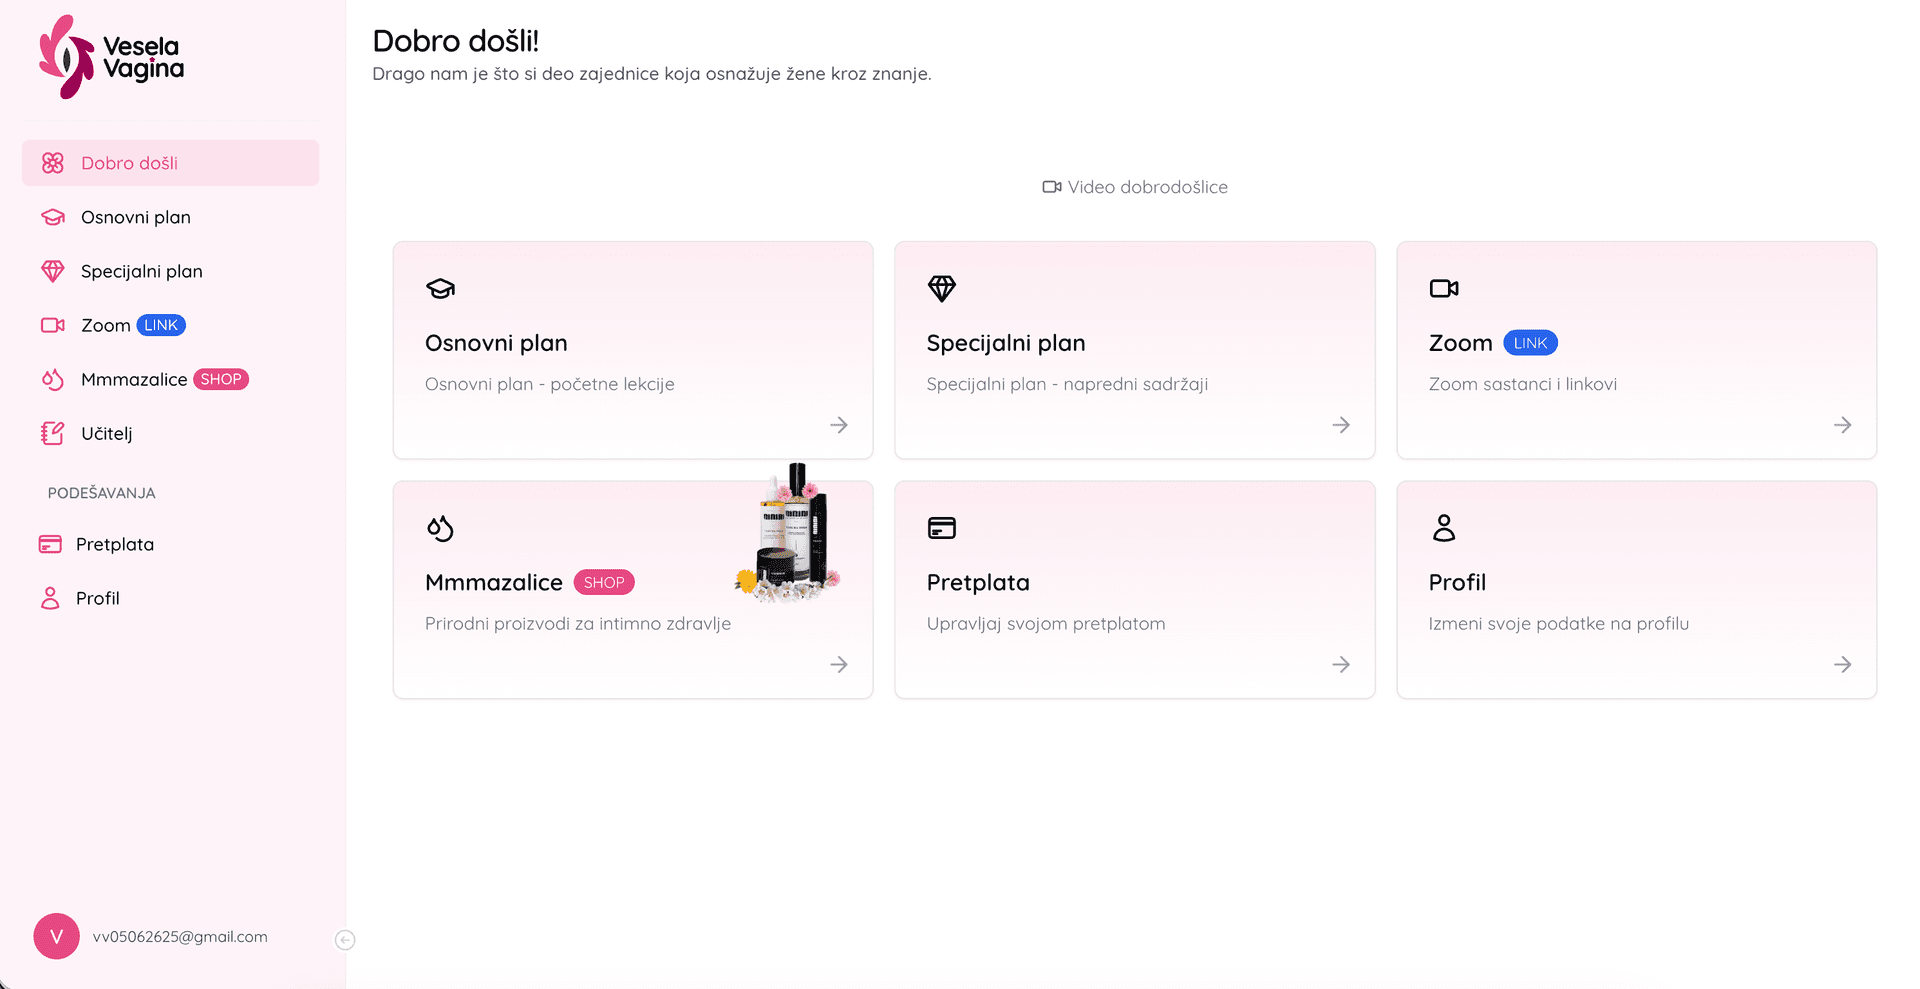Follow the arrow on the Profil card
This screenshot has height=989, width=1920.
(x=1843, y=665)
